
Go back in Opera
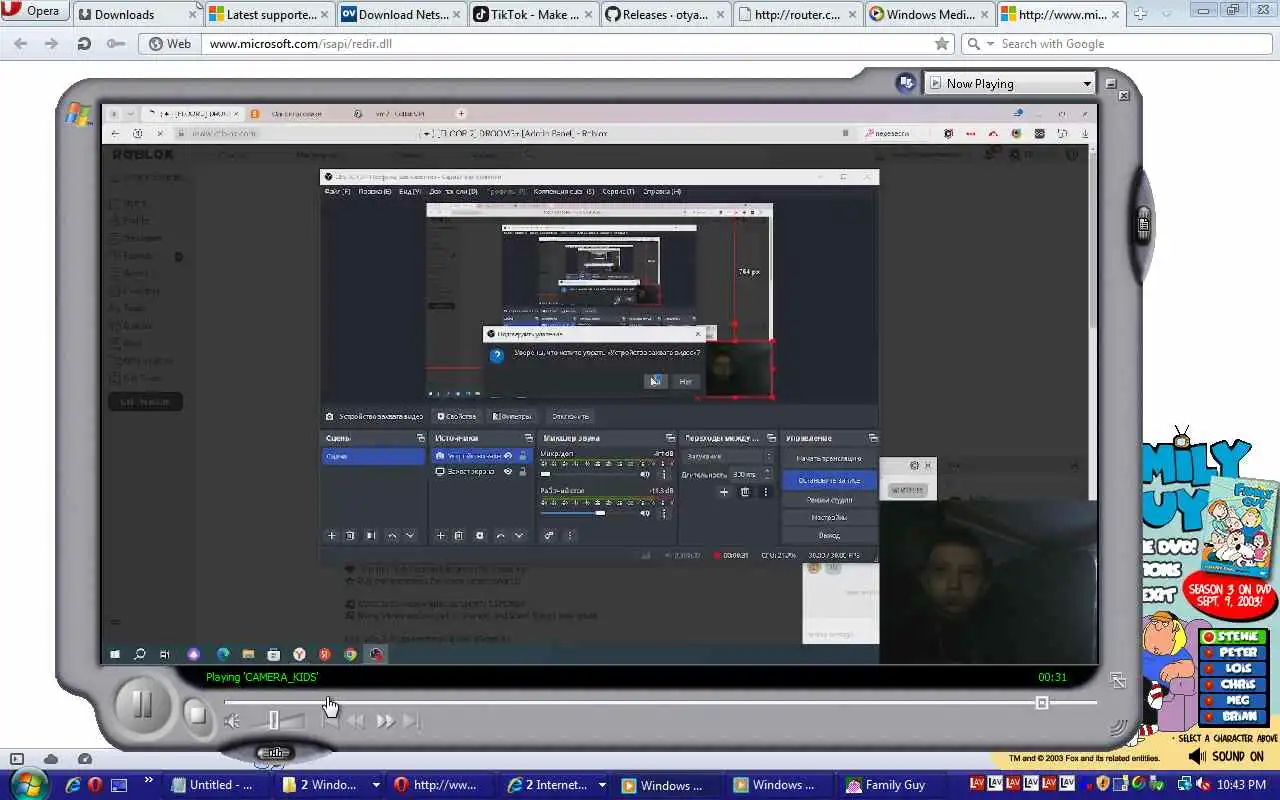tap(20, 44)
